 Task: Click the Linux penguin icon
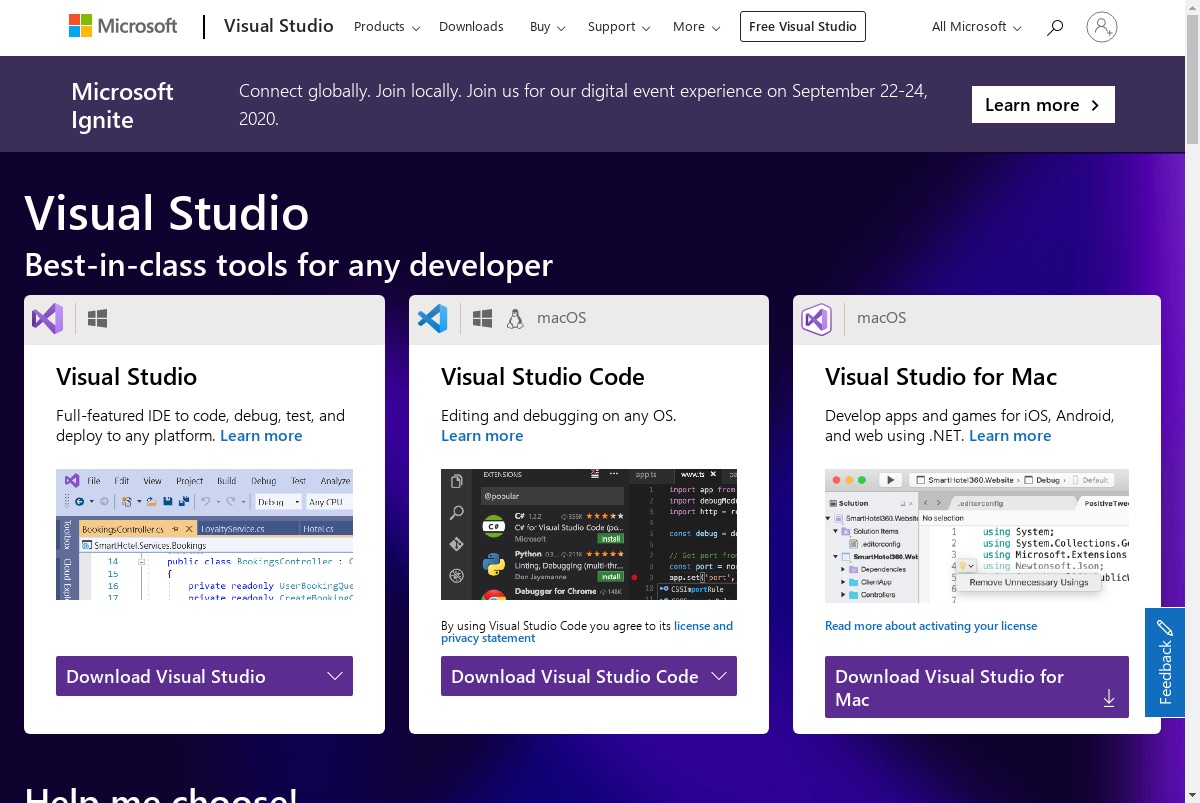pyautogui.click(x=515, y=319)
